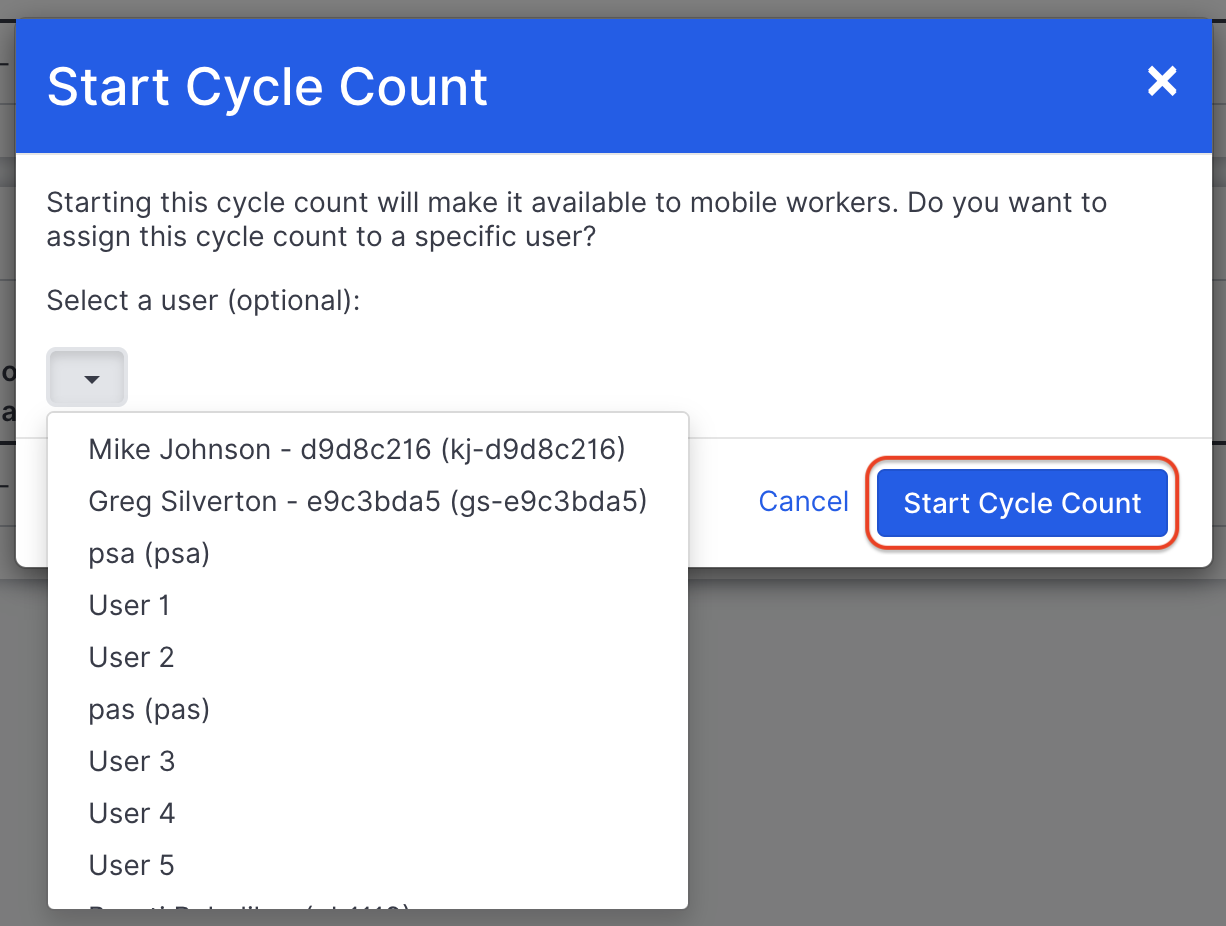Close the Start Cycle Count dialog with the X
Viewport: 1226px width, 926px height.
click(1162, 82)
